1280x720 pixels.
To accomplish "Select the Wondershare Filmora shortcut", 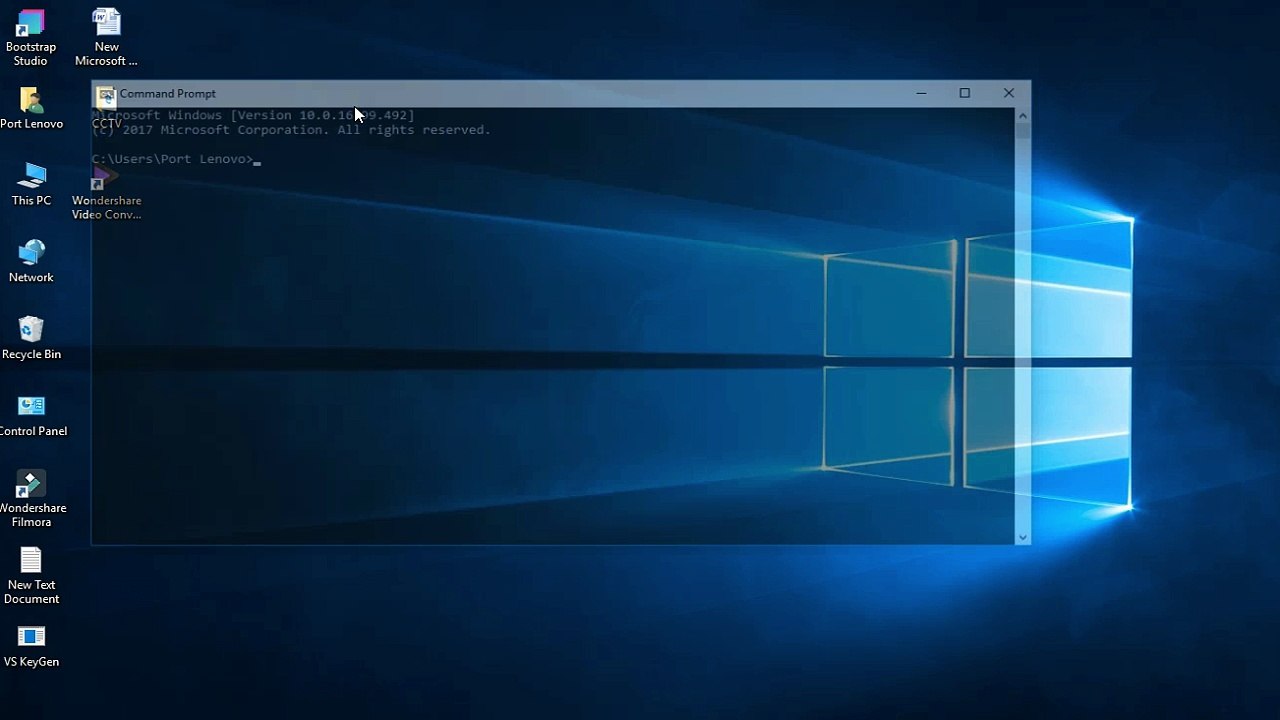I will click(x=31, y=499).
